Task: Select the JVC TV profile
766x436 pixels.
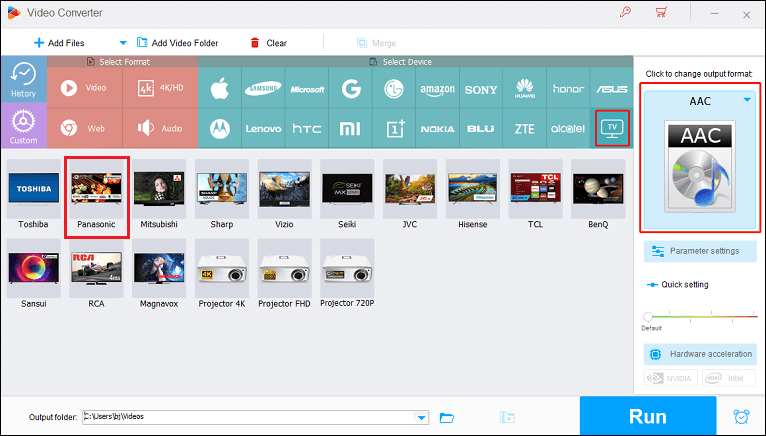Action: pyautogui.click(x=410, y=196)
